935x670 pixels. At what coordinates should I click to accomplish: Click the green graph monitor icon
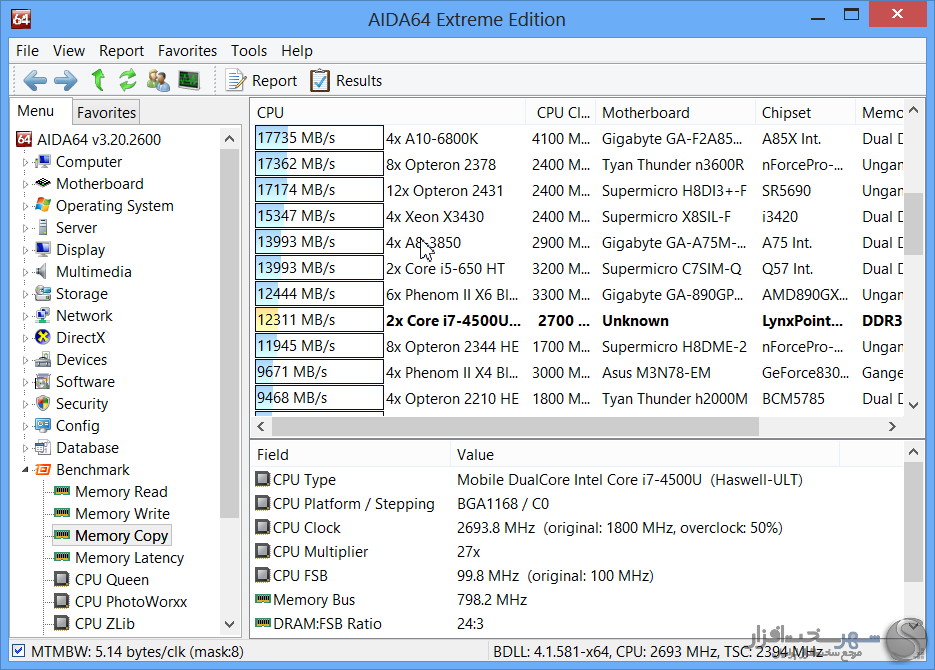(x=188, y=80)
